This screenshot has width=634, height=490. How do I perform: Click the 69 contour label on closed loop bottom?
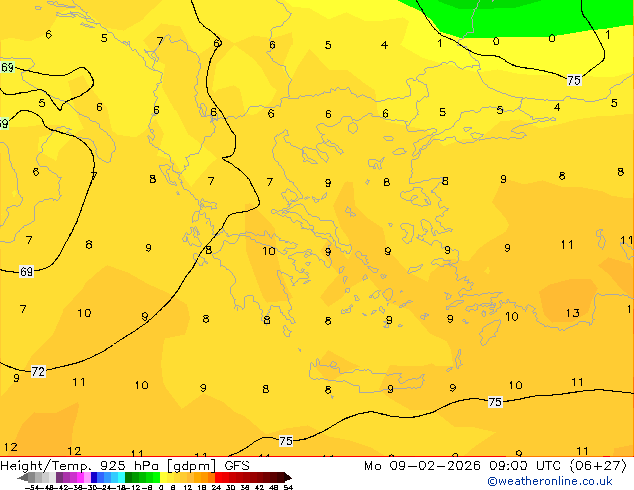tap(26, 272)
